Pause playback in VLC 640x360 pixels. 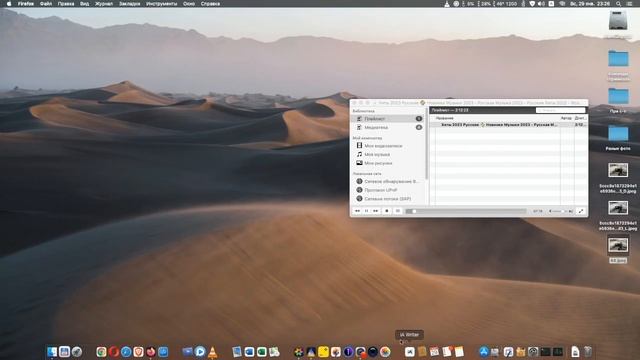(x=367, y=211)
